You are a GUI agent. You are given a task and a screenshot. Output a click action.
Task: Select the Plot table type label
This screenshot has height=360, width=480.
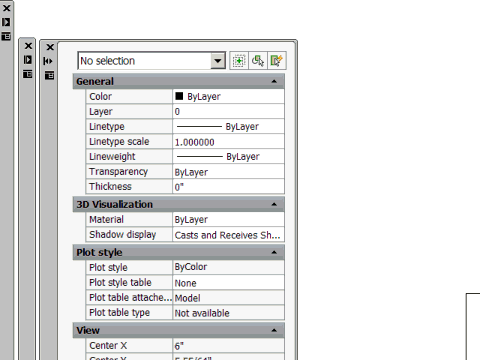(119, 313)
